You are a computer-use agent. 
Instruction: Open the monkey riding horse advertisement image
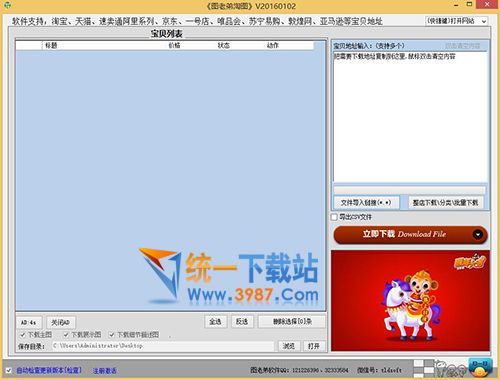click(x=410, y=300)
